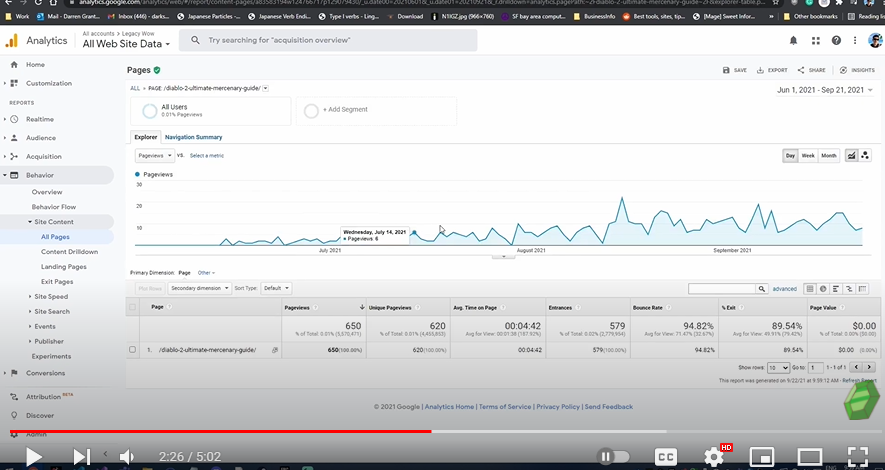Switch to comparison view icon

click(x=849, y=289)
